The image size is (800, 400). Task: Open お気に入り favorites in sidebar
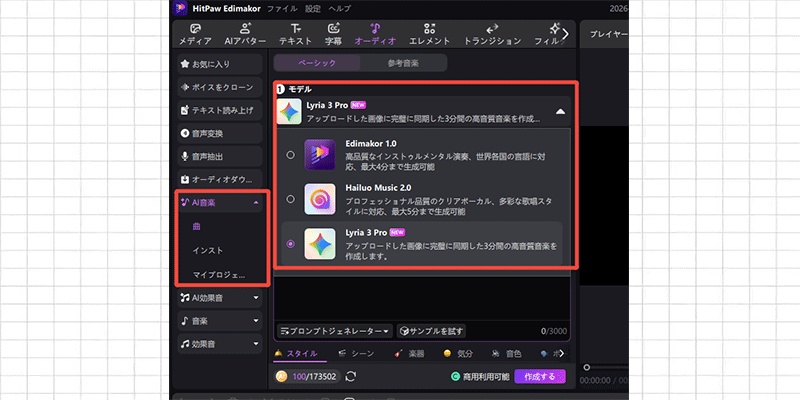(x=220, y=64)
